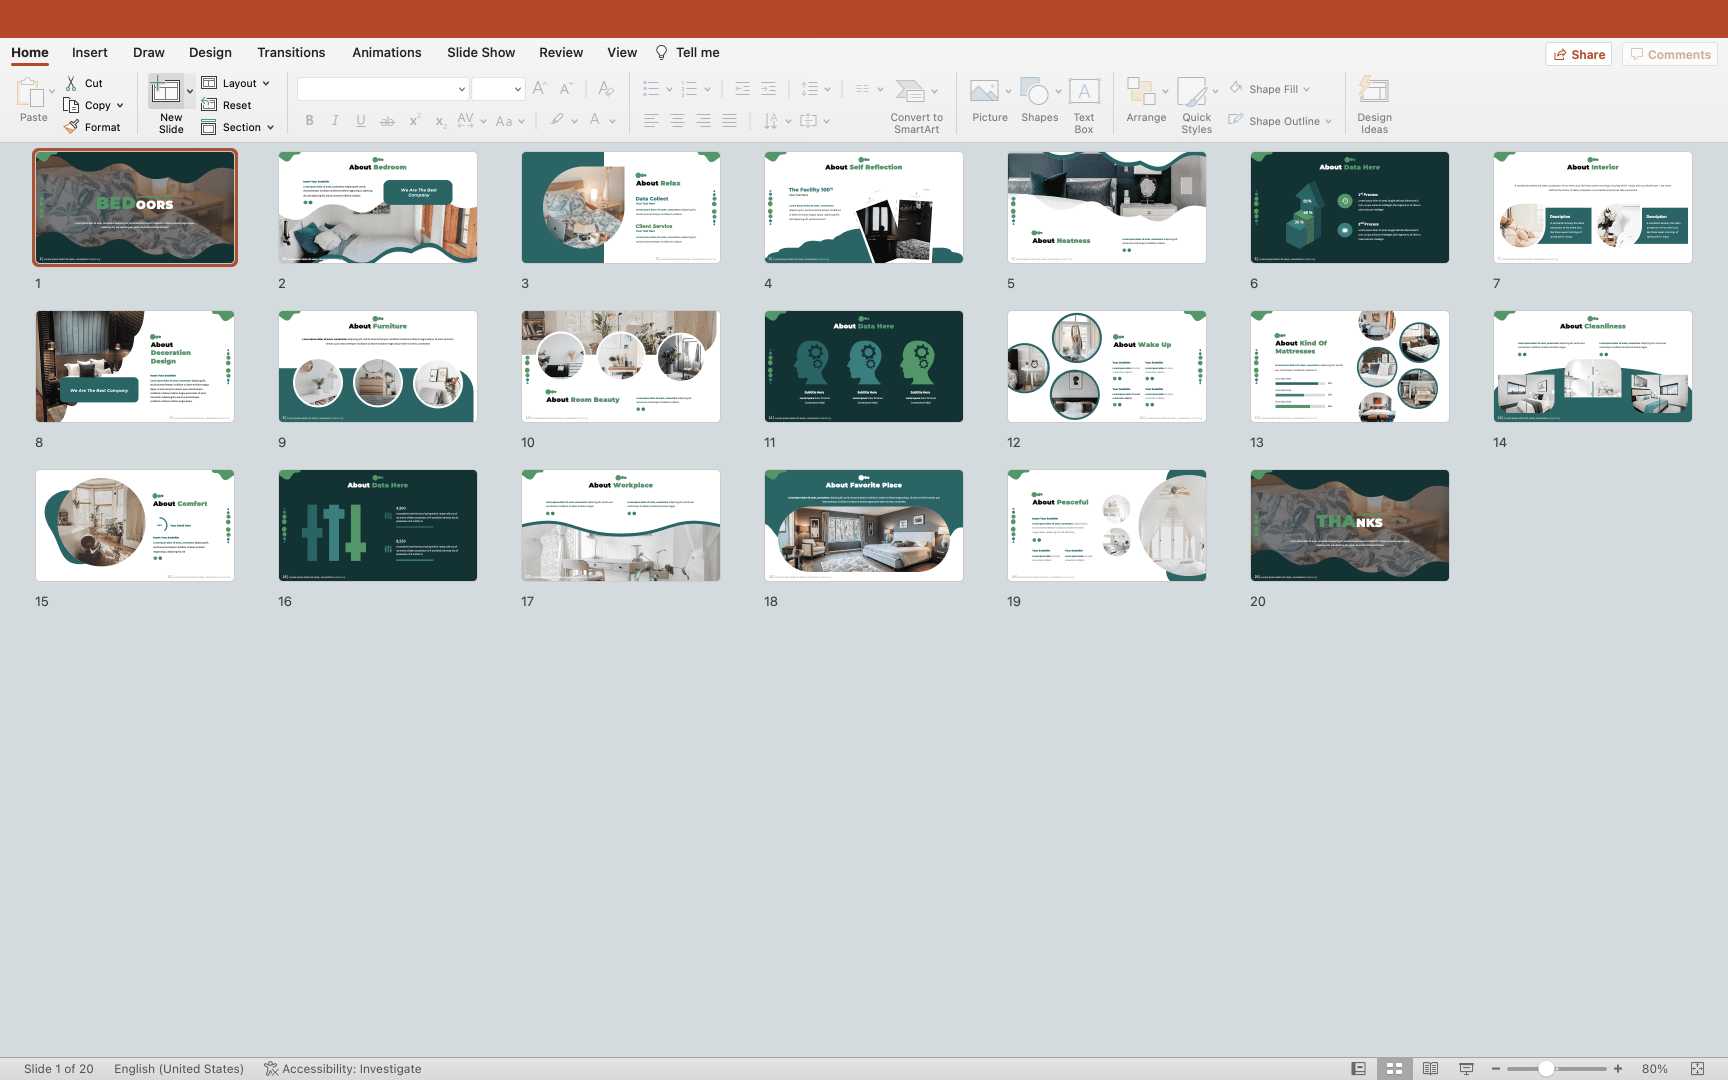Switch to the Slide Show tab

480,53
